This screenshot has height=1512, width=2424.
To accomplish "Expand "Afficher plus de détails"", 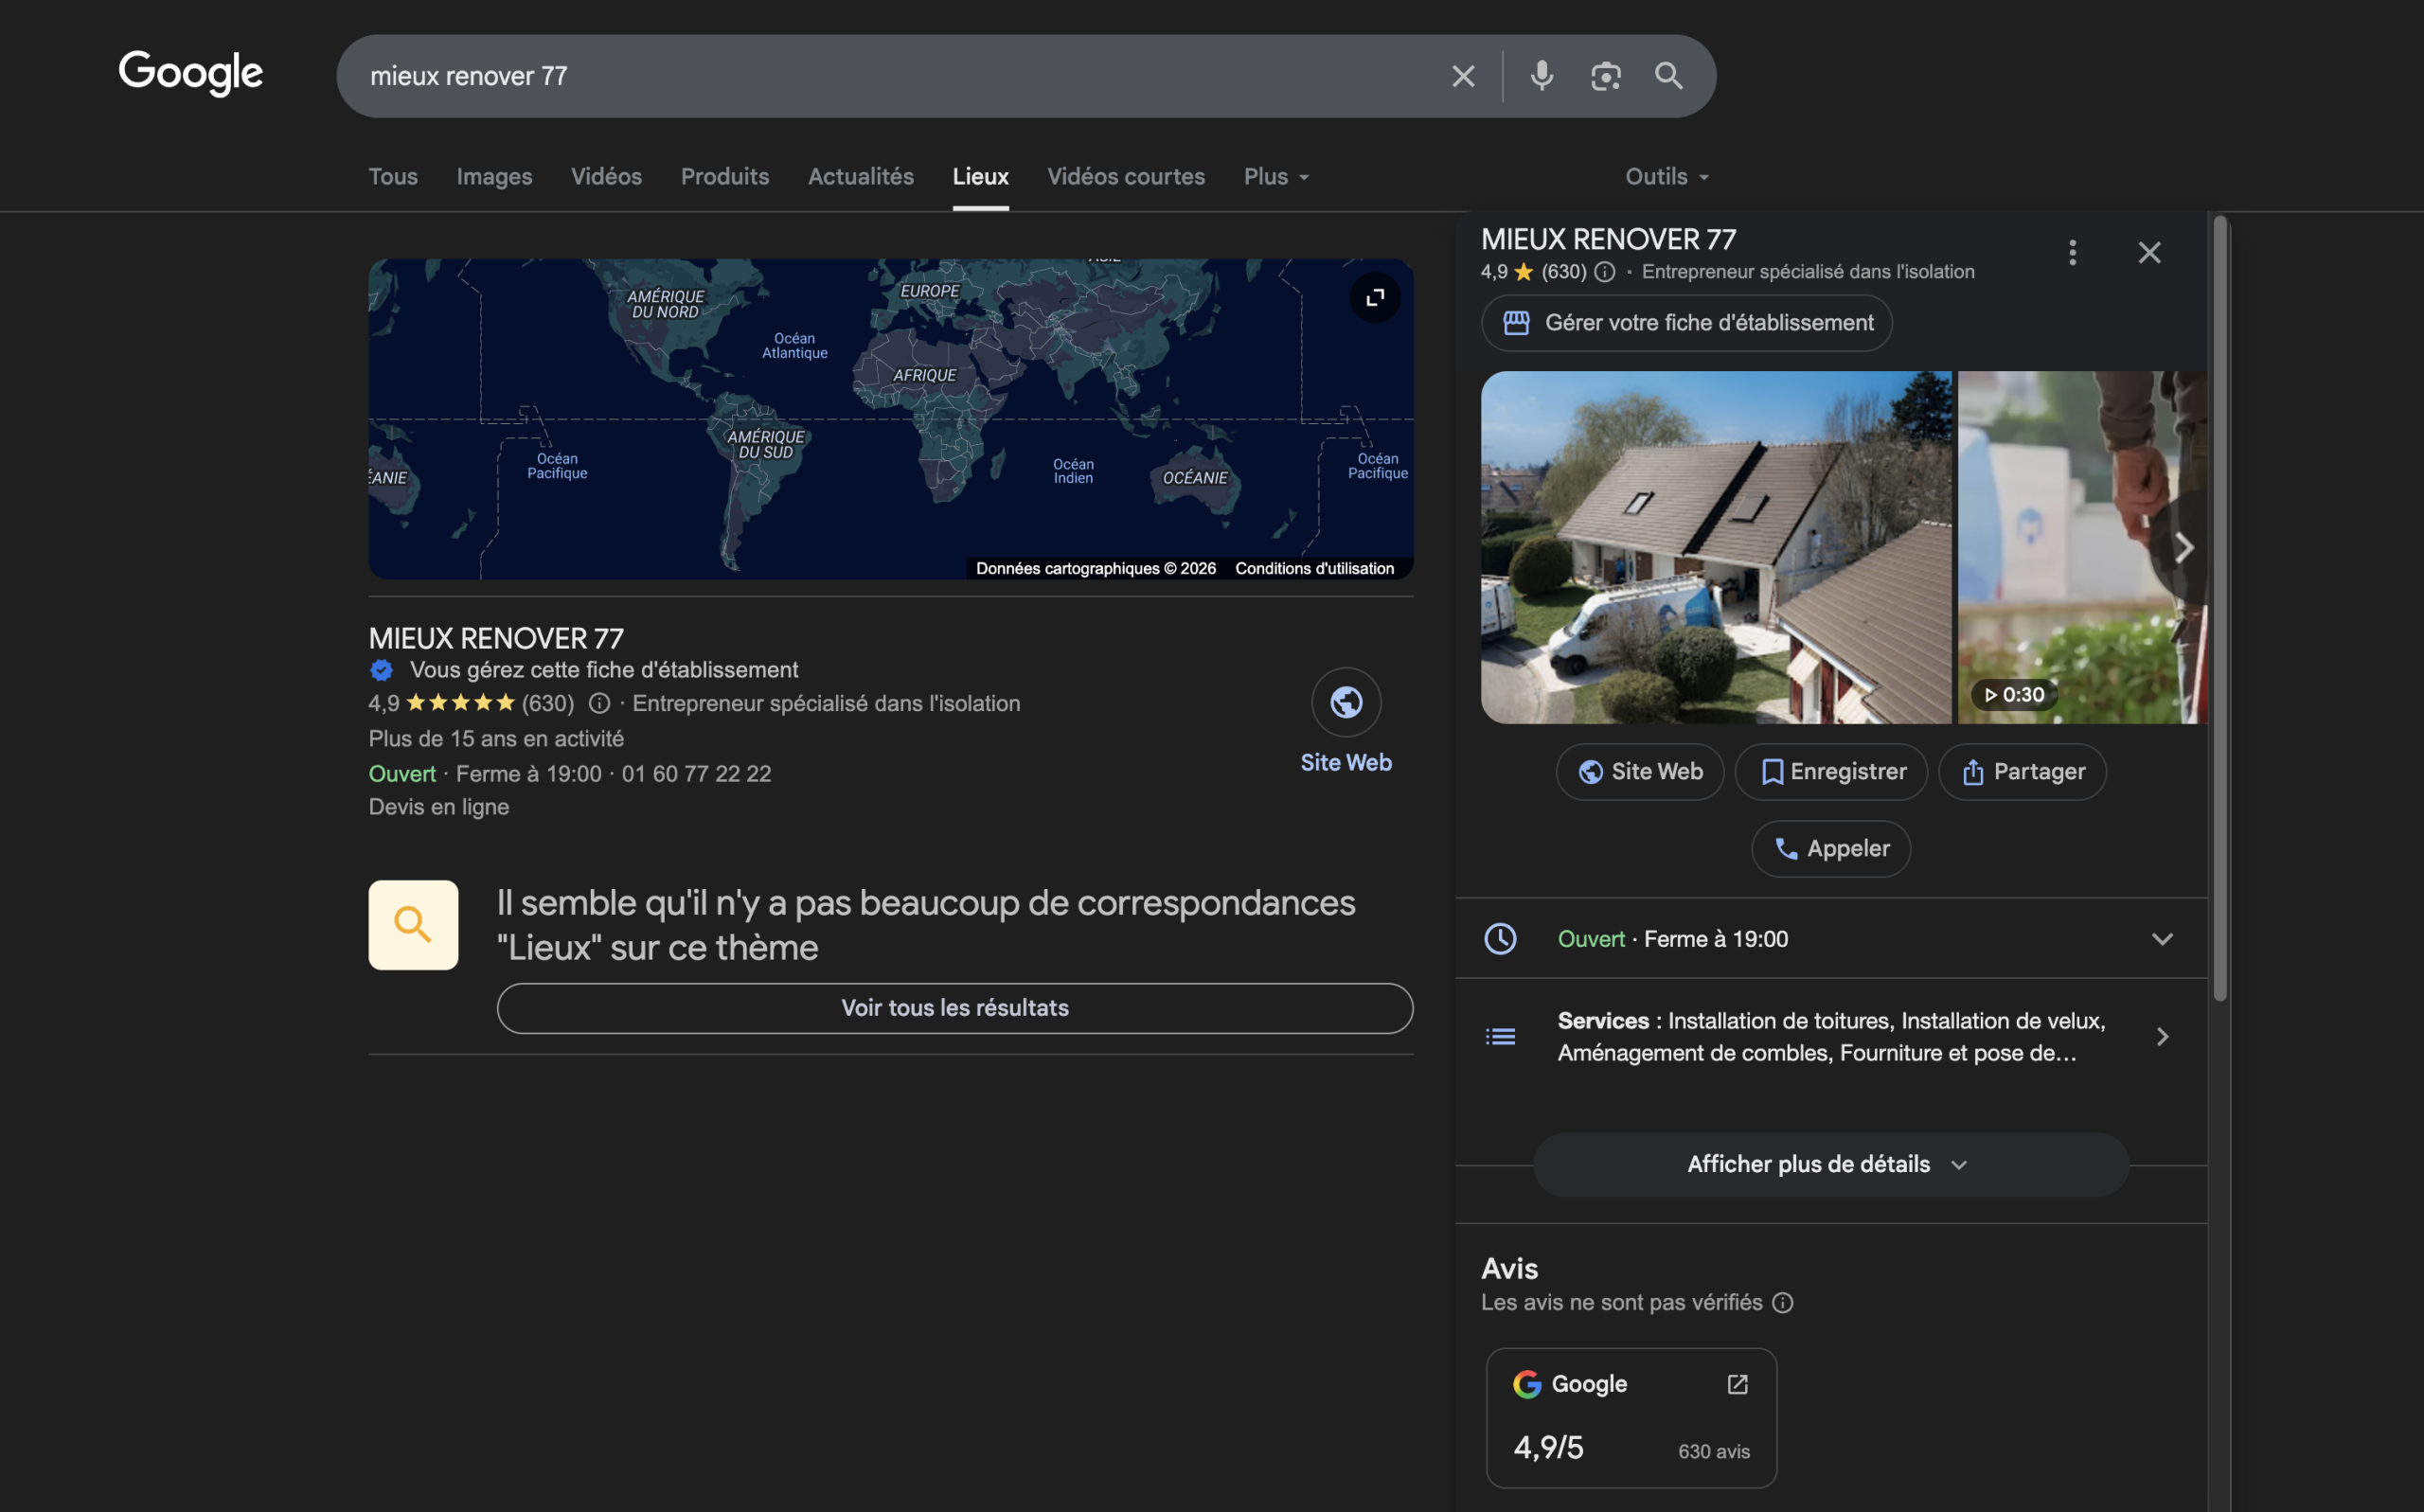I will pos(1829,1163).
